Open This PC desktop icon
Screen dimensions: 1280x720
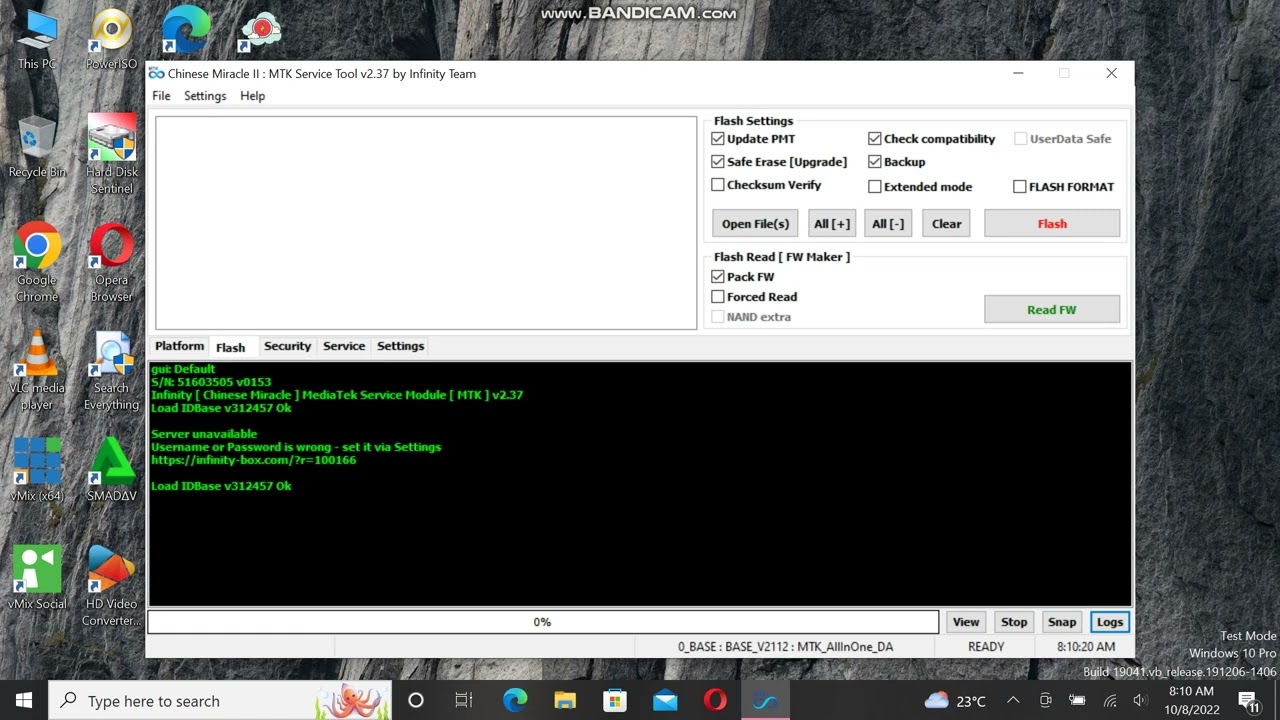point(37,40)
